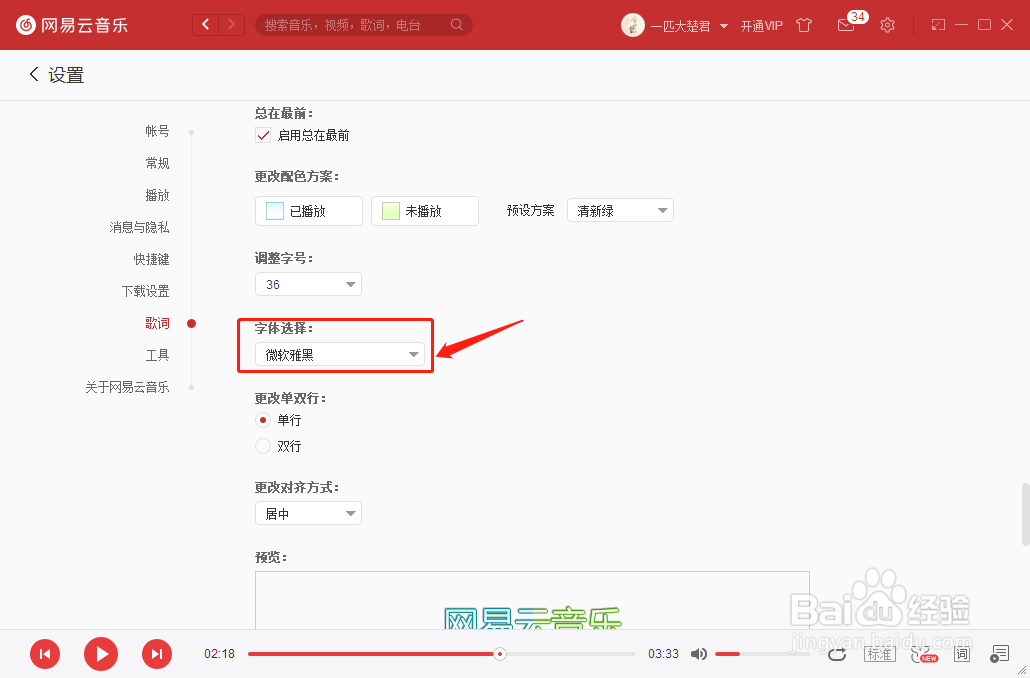Expand the username account dropdown arrow
The width and height of the screenshot is (1030, 678).
[724, 26]
